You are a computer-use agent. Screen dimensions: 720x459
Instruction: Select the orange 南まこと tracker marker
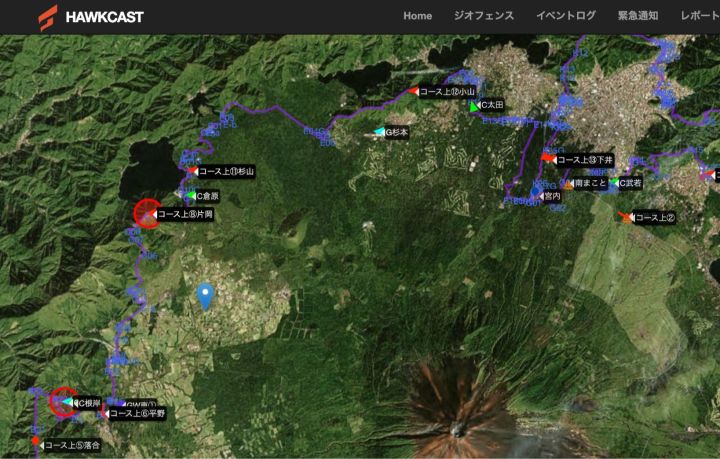(x=567, y=183)
